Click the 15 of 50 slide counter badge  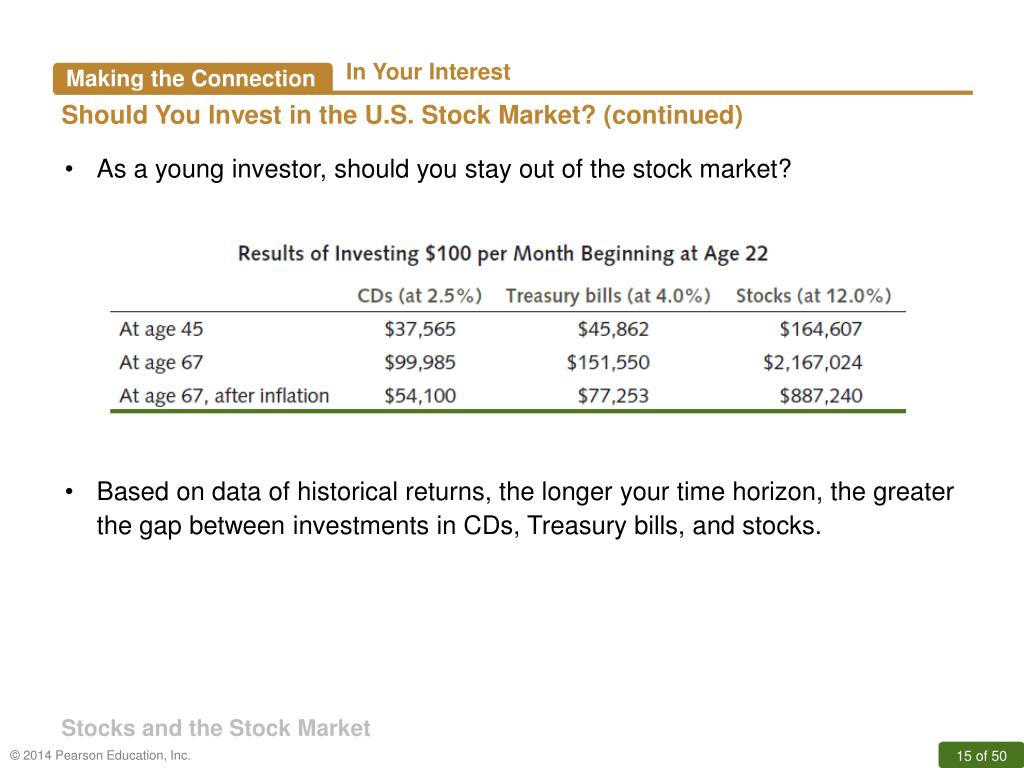[981, 756]
